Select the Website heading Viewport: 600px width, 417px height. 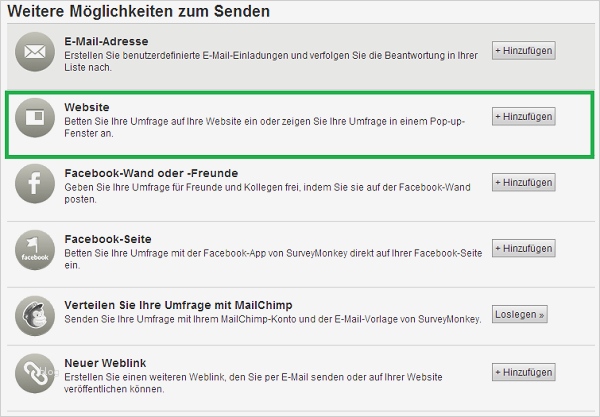coord(86,106)
